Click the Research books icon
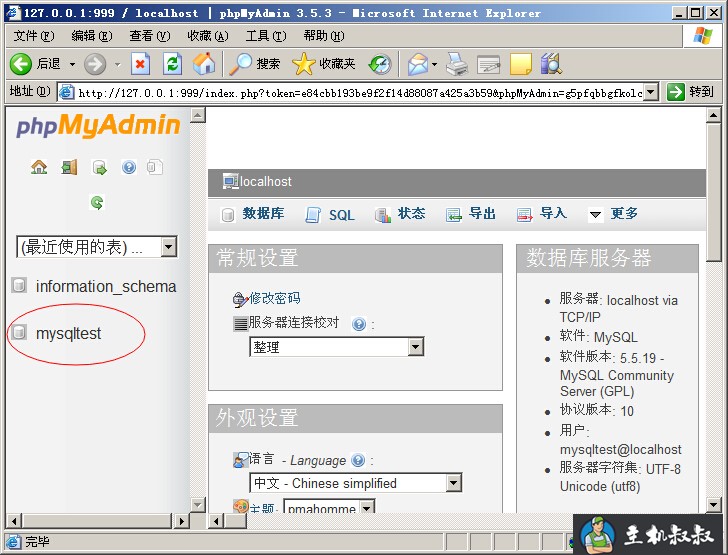This screenshot has width=728, height=555. pos(551,64)
